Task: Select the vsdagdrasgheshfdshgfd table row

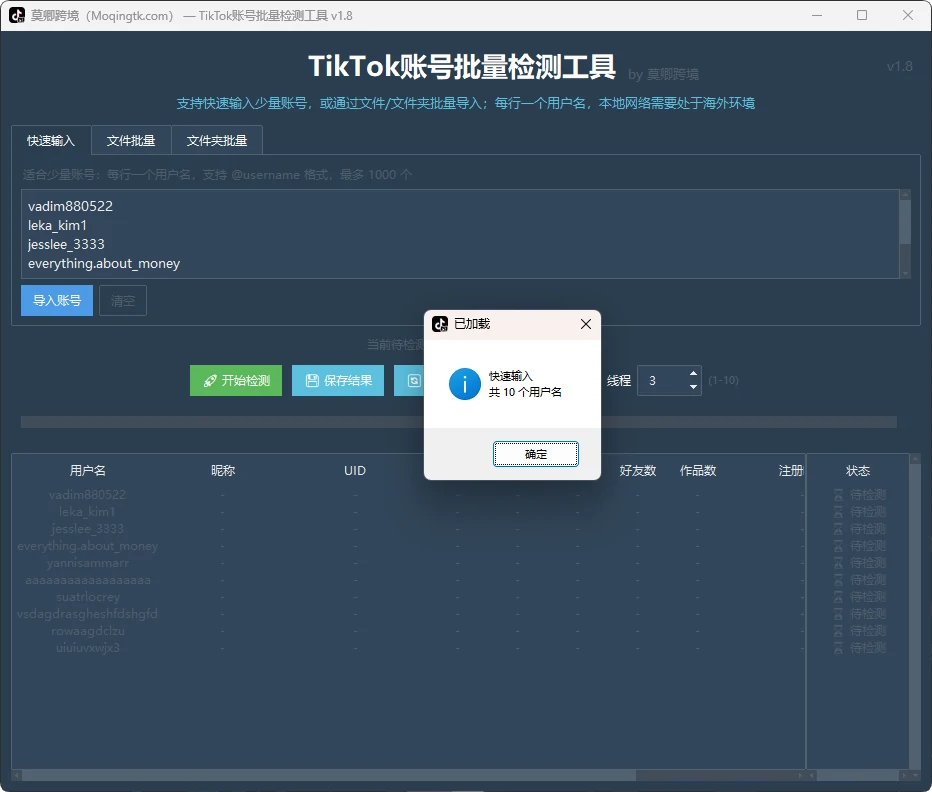Action: (408, 614)
